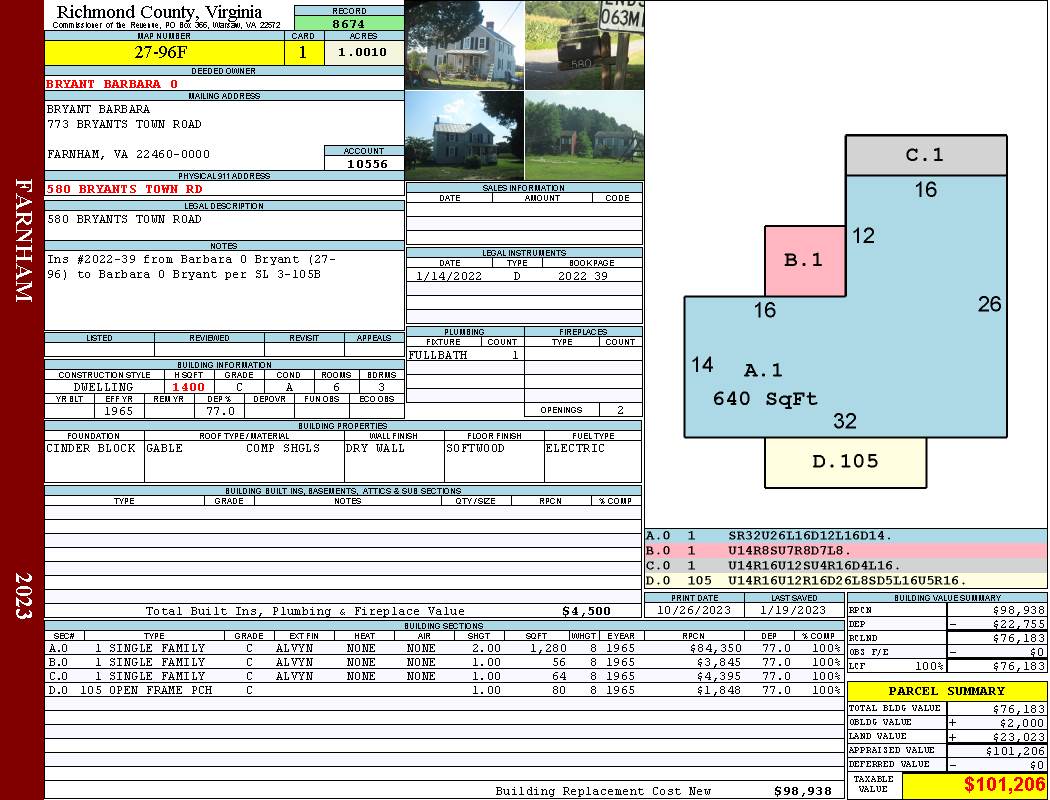Select building section row B.0 SINGLE FAMILY
This screenshot has height=800, width=1050.
click(x=443, y=662)
